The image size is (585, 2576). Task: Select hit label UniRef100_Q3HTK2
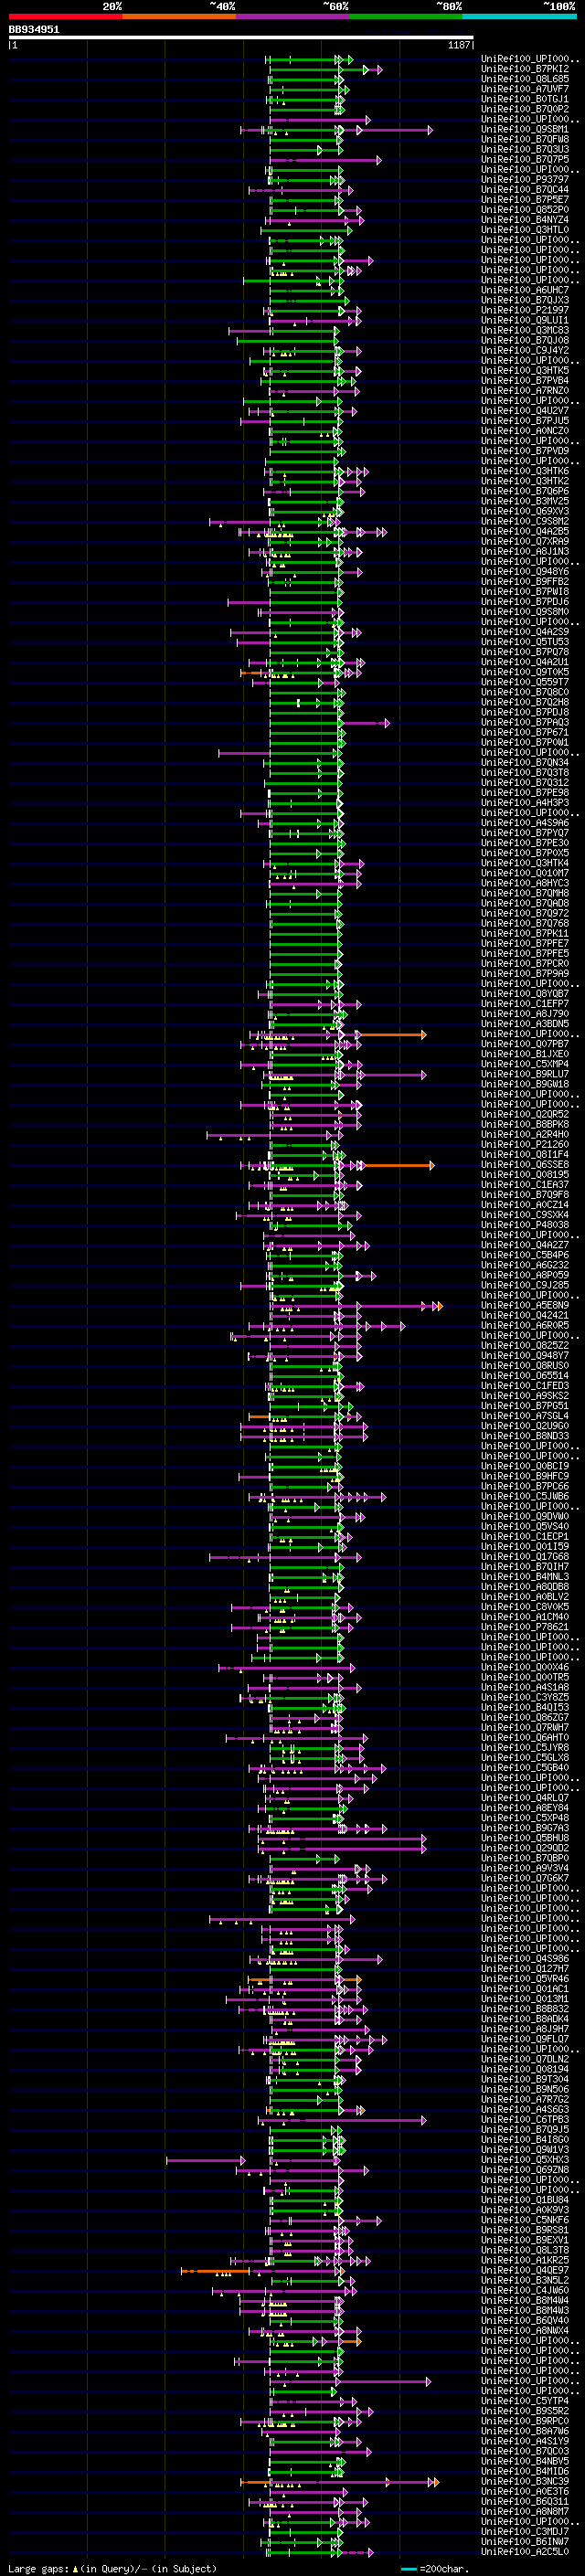click(x=525, y=481)
